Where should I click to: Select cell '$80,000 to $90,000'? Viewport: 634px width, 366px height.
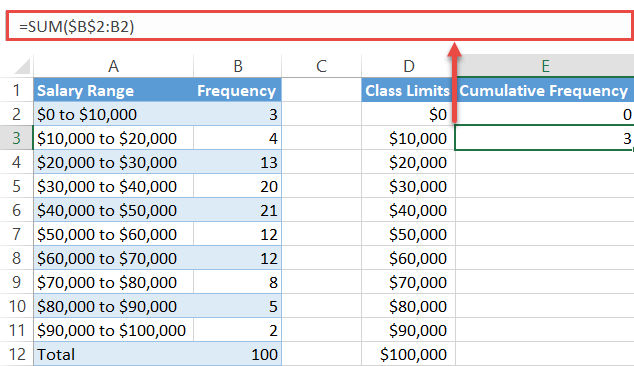point(114,306)
